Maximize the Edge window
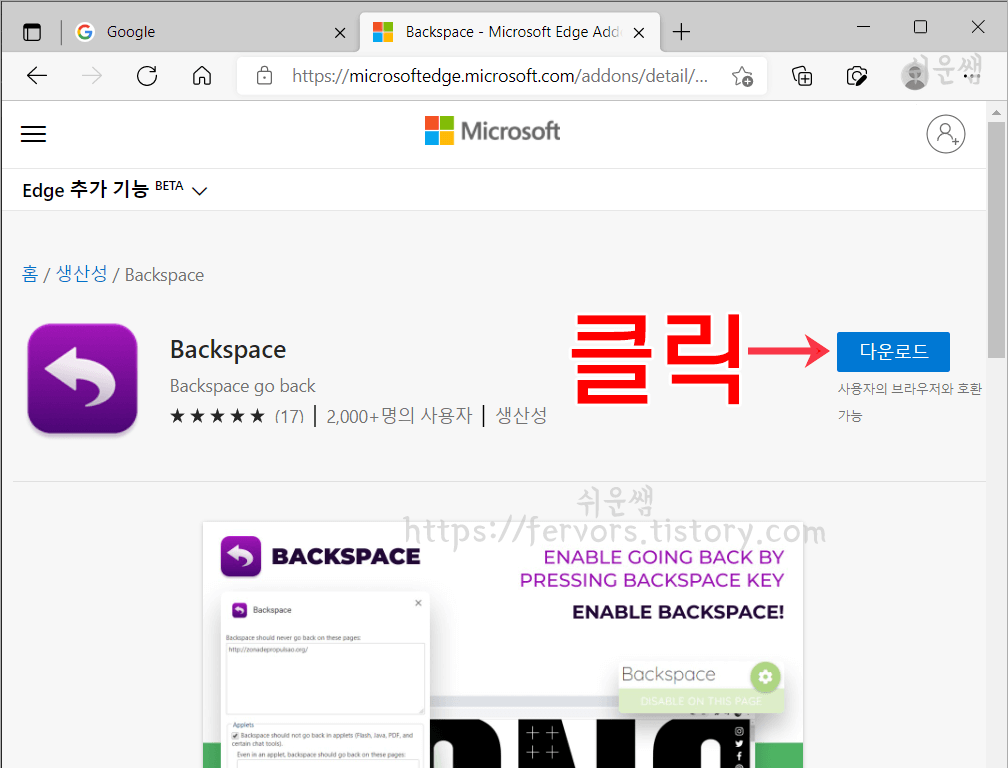The height and width of the screenshot is (768, 1008). [x=920, y=27]
